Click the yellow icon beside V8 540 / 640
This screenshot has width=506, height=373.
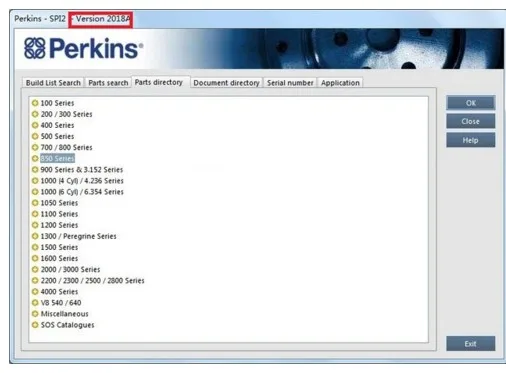35,303
